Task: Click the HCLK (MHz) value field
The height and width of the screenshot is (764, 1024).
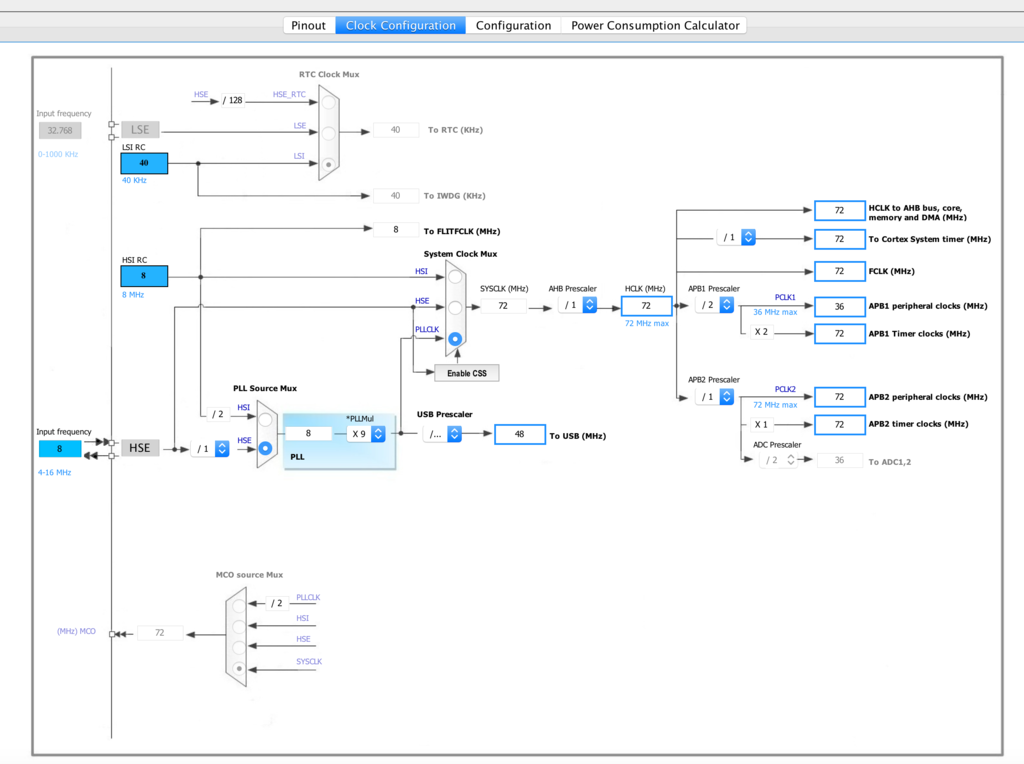Action: point(647,306)
